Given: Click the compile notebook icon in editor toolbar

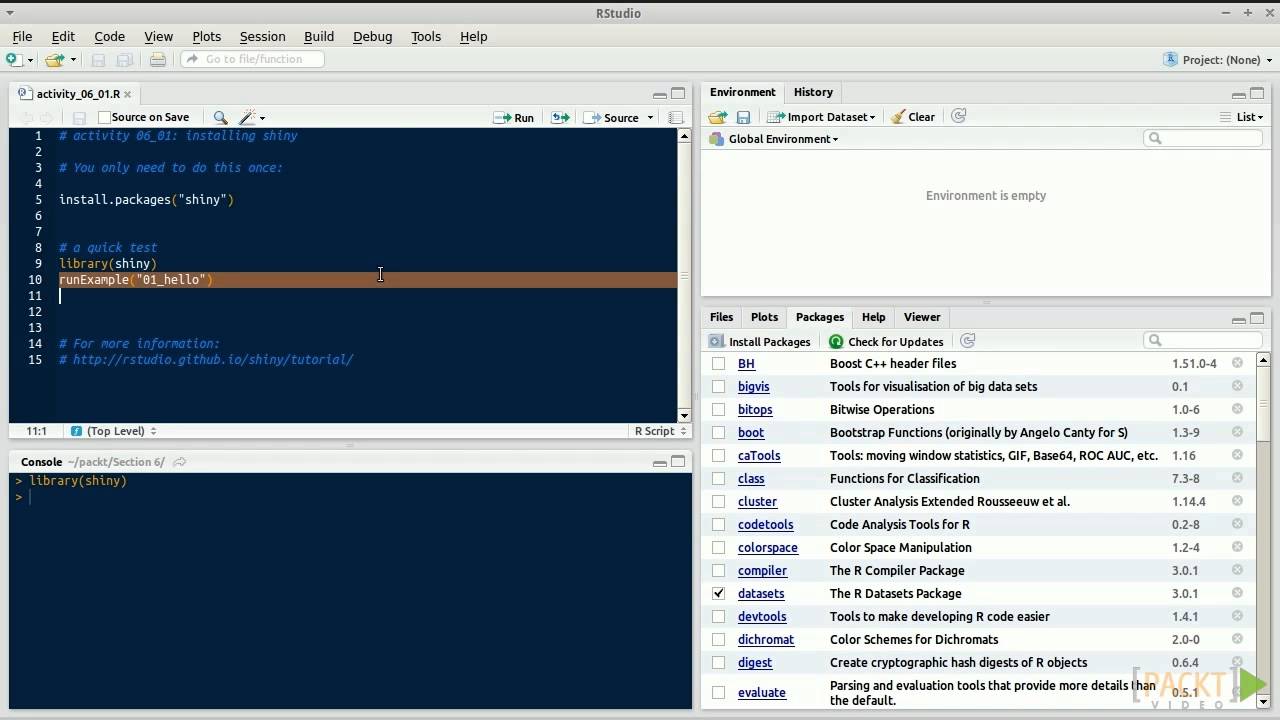Looking at the screenshot, I should tap(675, 118).
